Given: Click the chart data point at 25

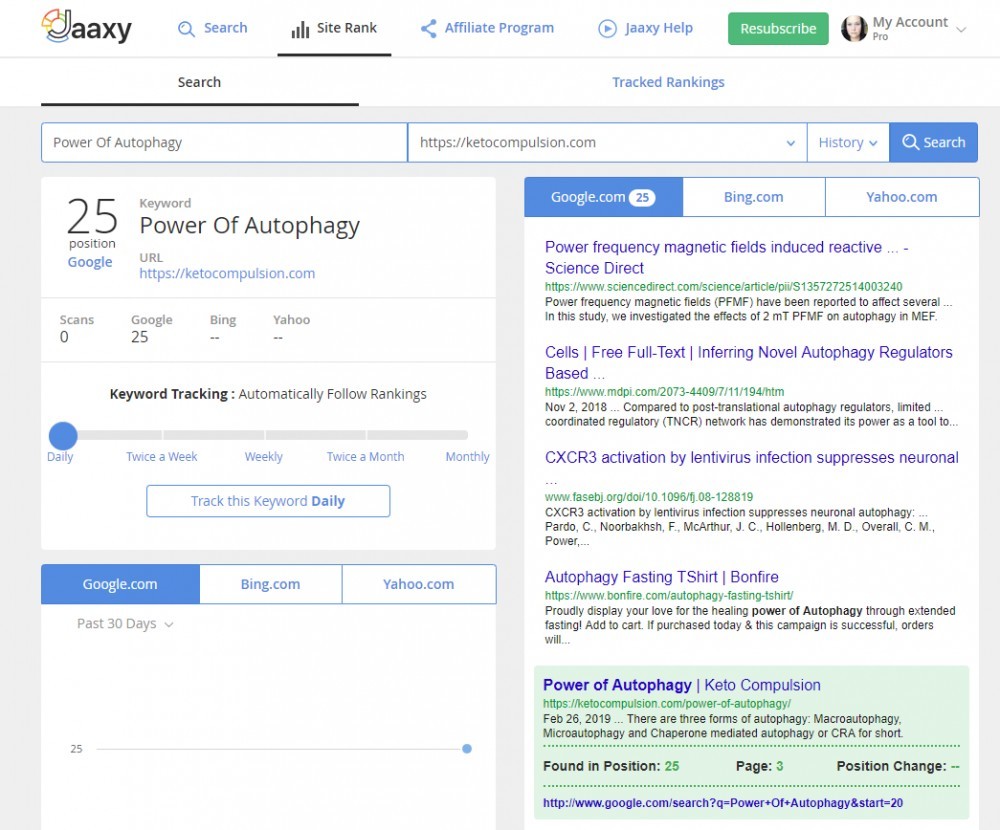Looking at the screenshot, I should pos(467,749).
